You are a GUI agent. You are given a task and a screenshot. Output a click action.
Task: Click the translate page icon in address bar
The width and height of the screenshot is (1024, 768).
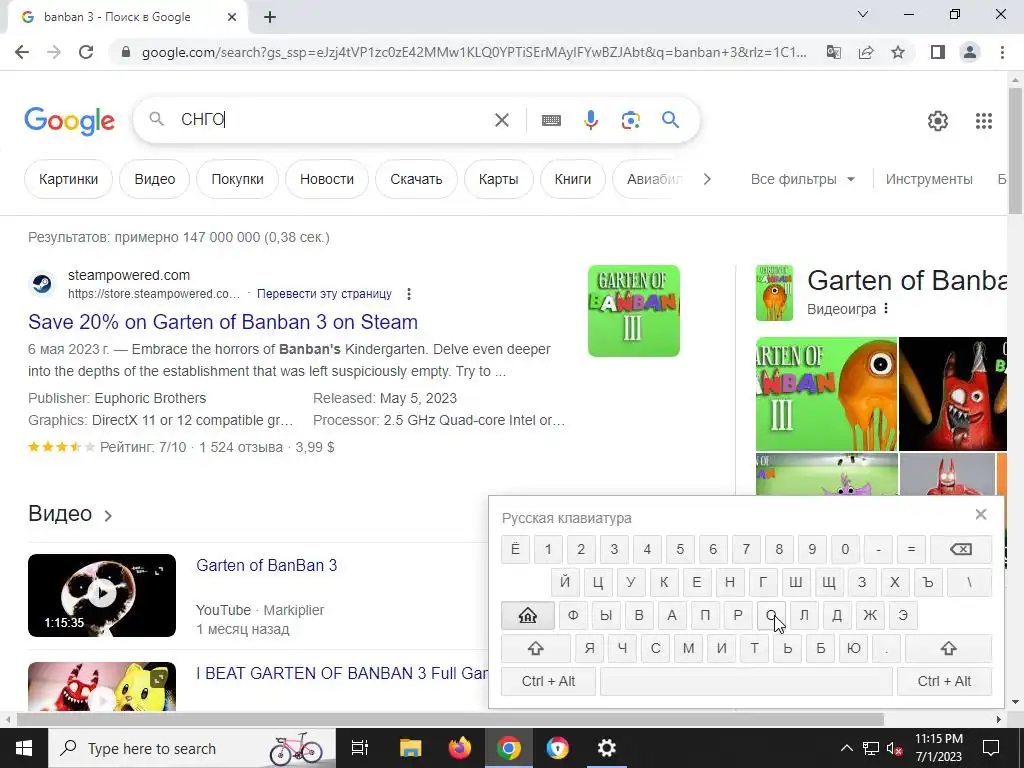(x=834, y=52)
